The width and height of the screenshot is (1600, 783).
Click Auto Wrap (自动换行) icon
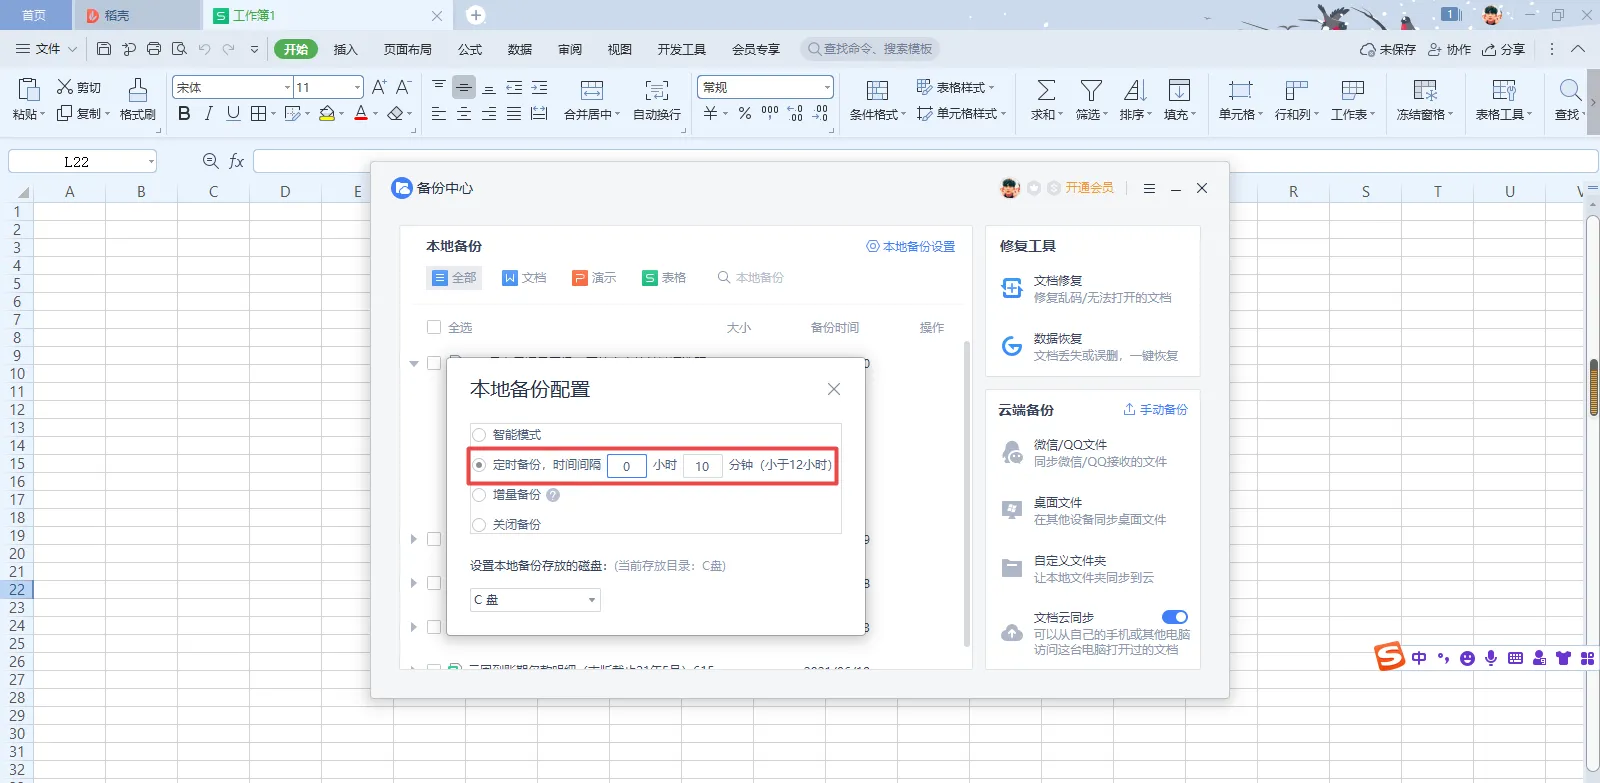click(x=657, y=90)
